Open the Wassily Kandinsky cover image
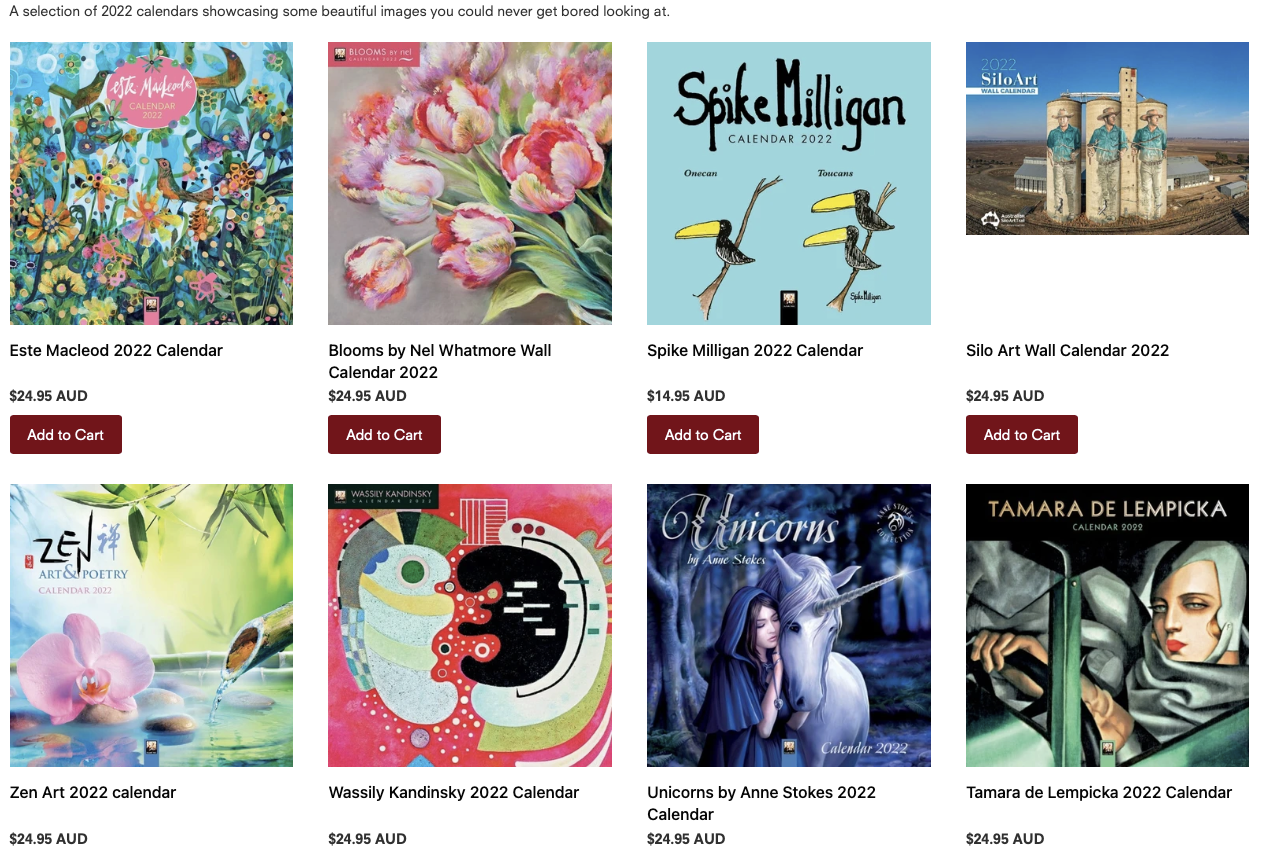1264x850 pixels. (x=470, y=625)
